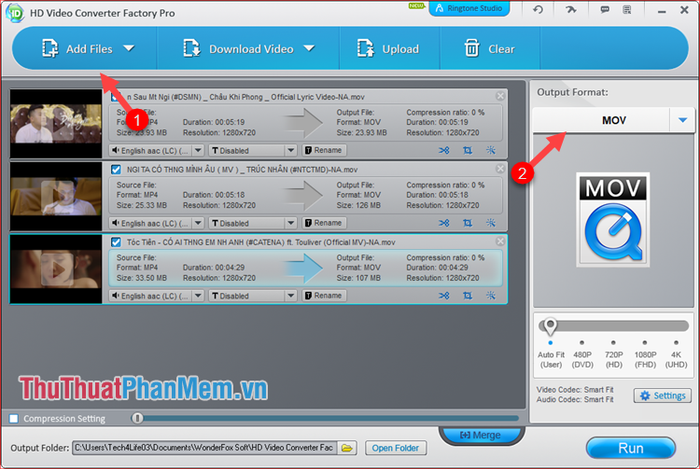Click the Output Folder path field
The width and height of the screenshot is (700, 469).
click(204, 448)
